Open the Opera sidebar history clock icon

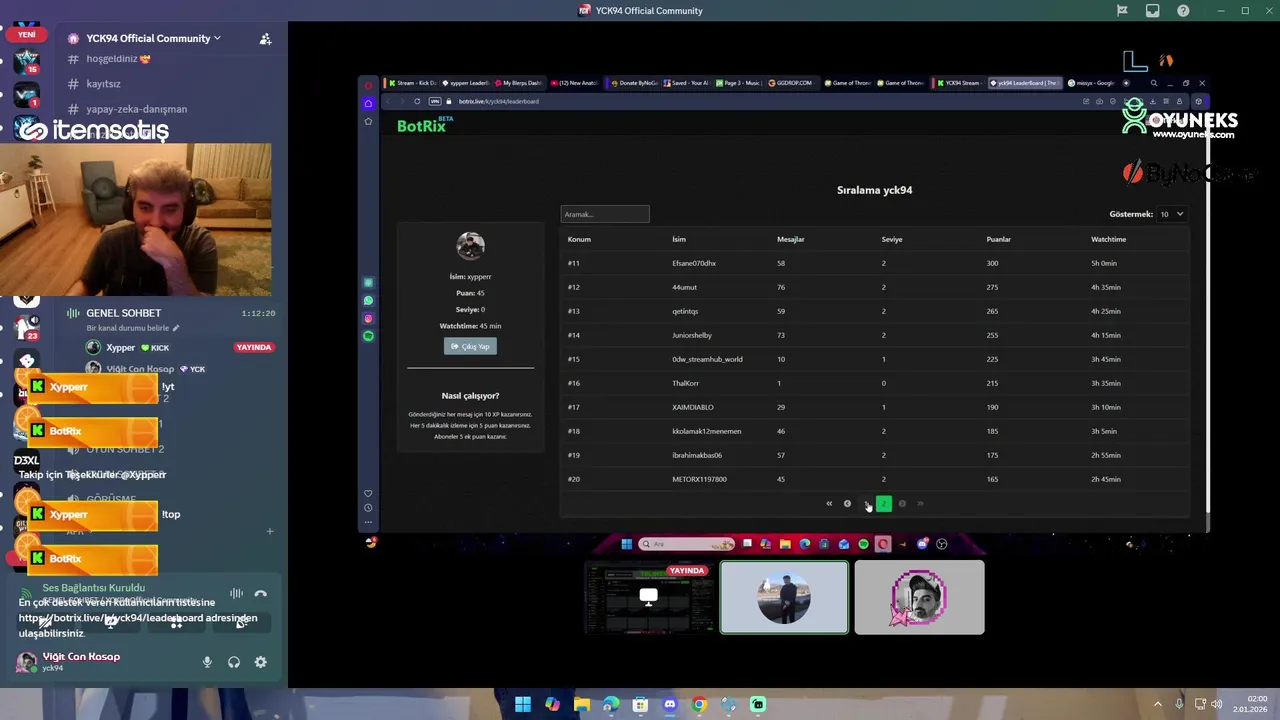(x=368, y=508)
